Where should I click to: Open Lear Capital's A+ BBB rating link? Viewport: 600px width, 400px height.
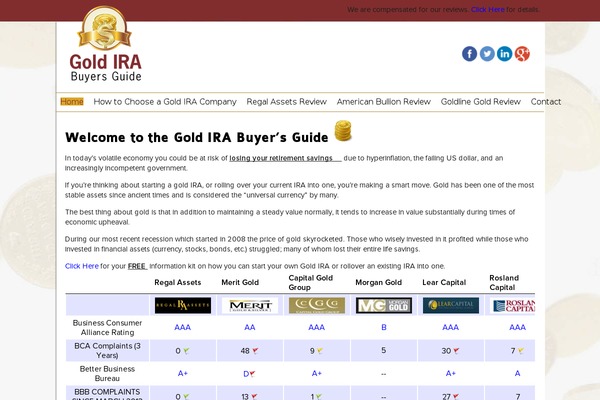[450, 373]
